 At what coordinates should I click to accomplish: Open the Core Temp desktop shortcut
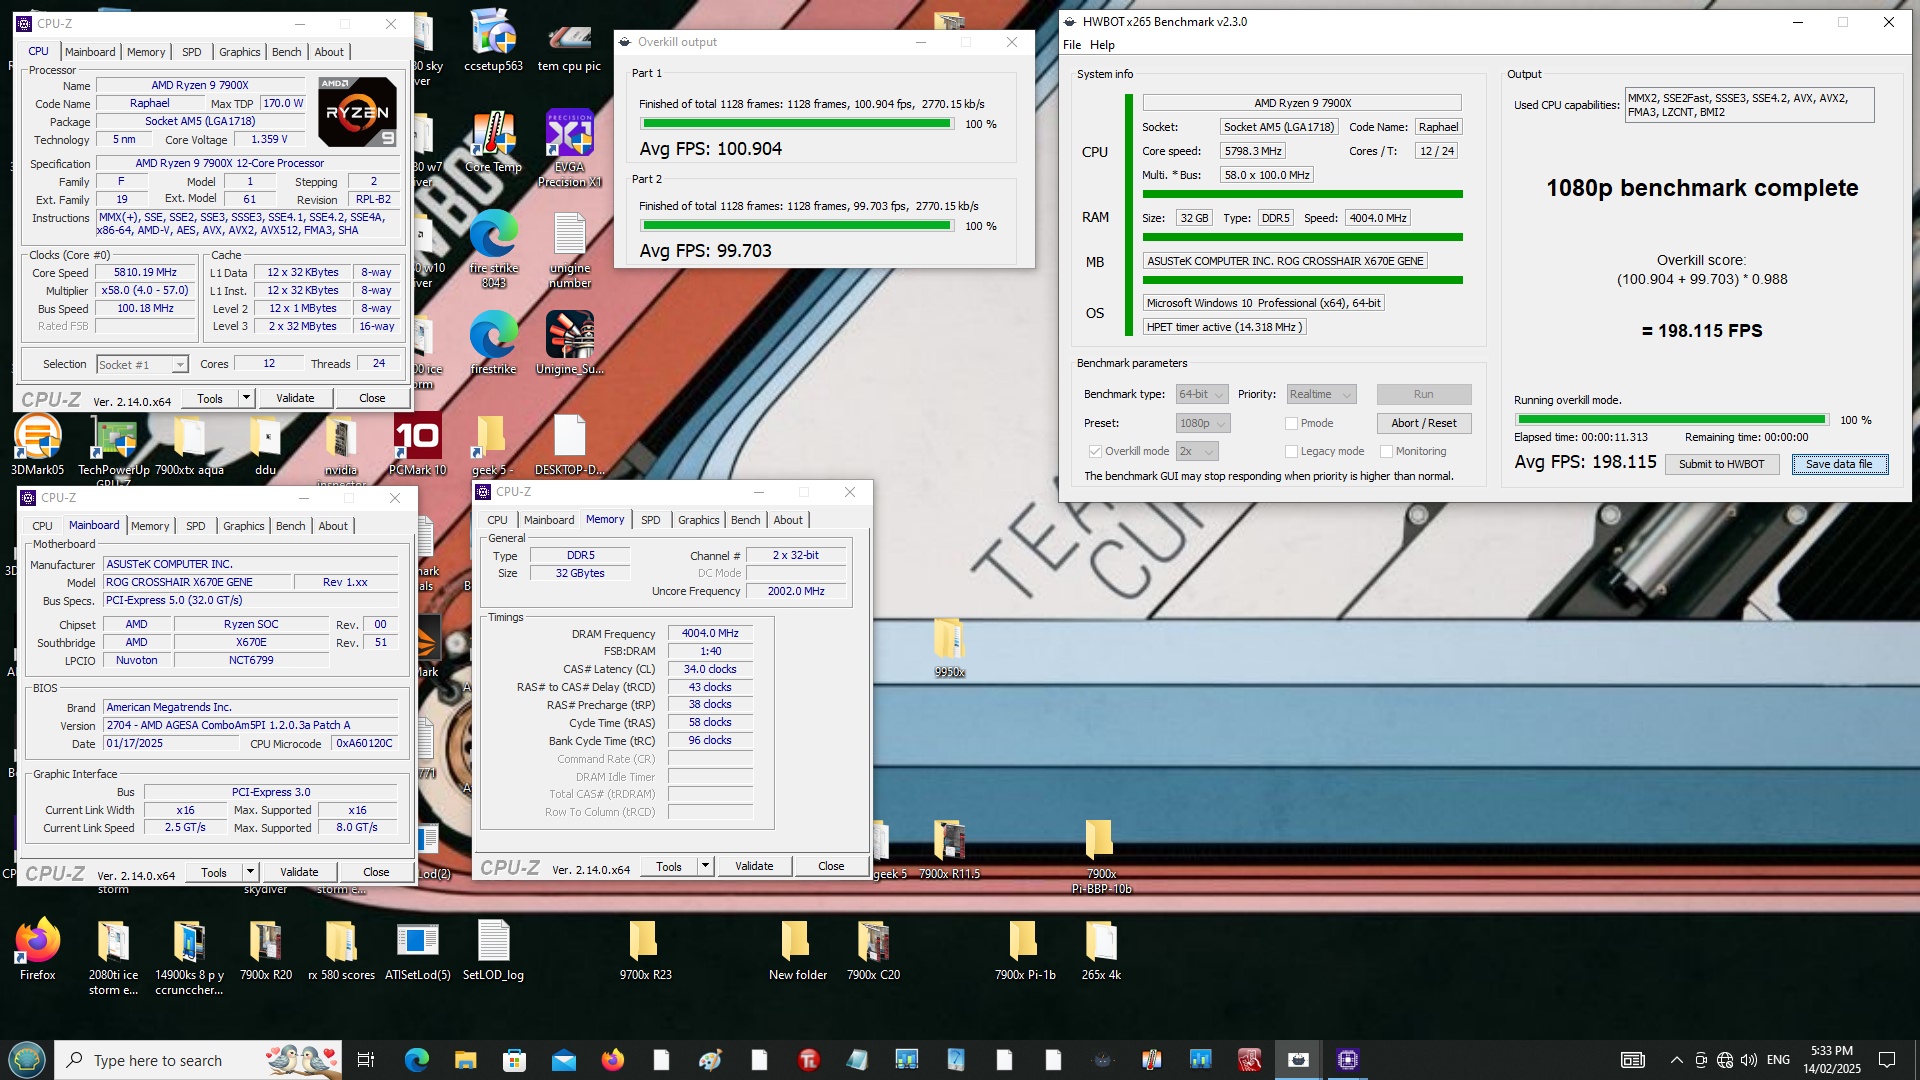tap(493, 141)
